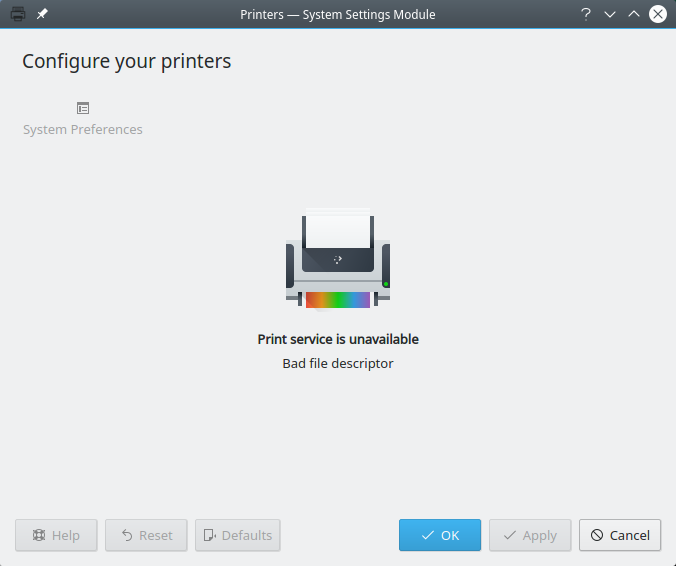Screen dimensions: 676x566
Task: Open the System Preferences toolbar item
Action: (x=83, y=119)
